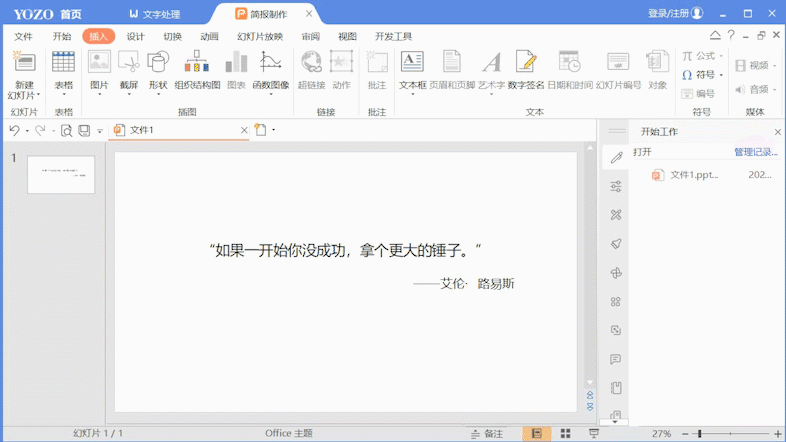Image resolution: width=786 pixels, height=442 pixels.
Task: Click the zoom slider handle
Action: (699, 433)
